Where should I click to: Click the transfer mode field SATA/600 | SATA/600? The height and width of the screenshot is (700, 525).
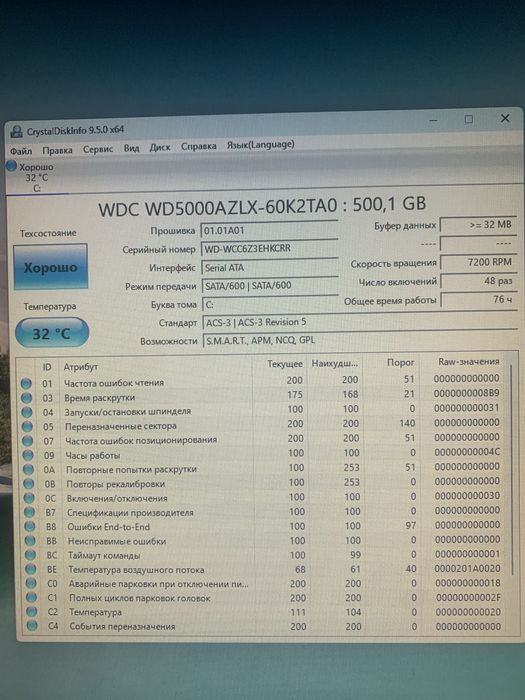[x=270, y=286]
